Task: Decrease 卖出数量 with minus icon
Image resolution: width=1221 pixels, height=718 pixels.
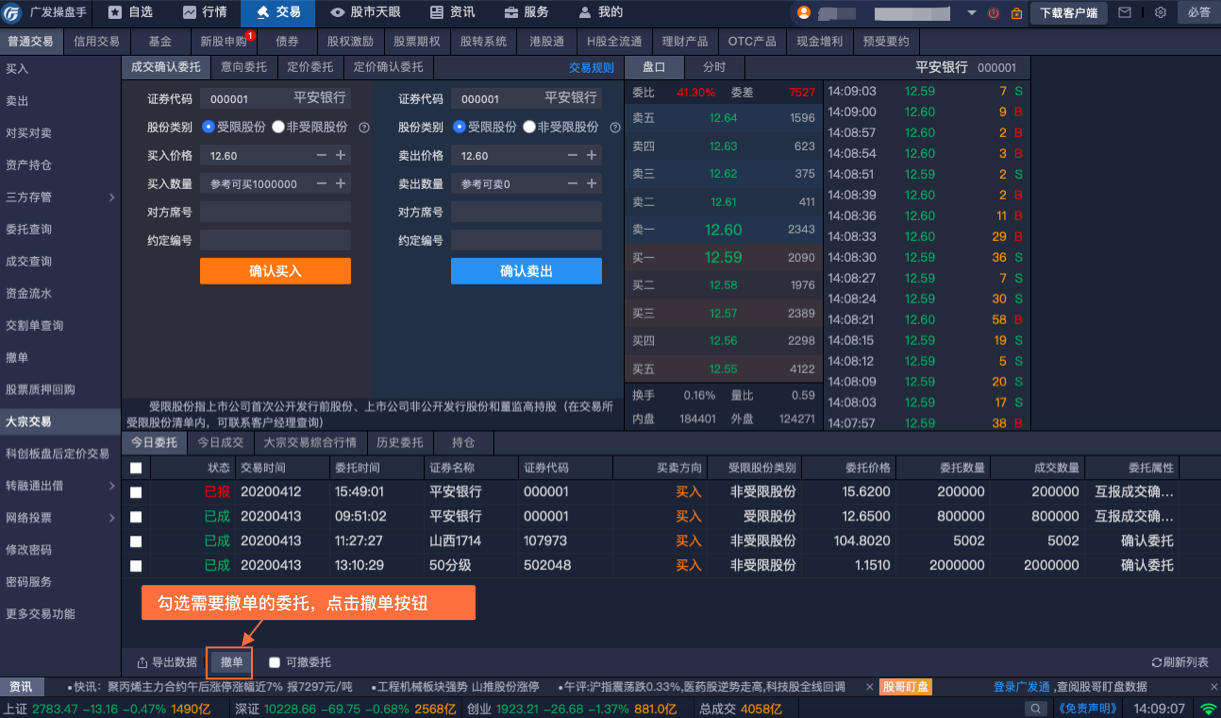Action: click(x=573, y=184)
